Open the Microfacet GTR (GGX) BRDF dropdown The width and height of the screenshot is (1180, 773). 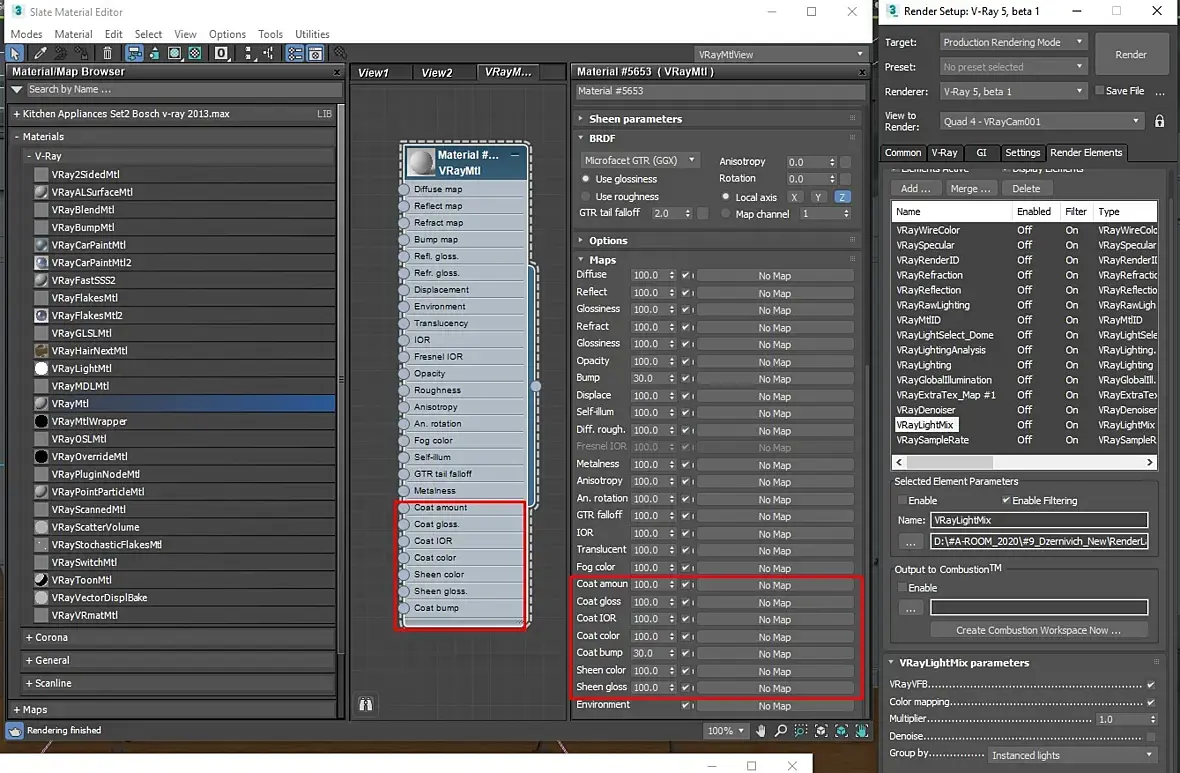tap(639, 160)
